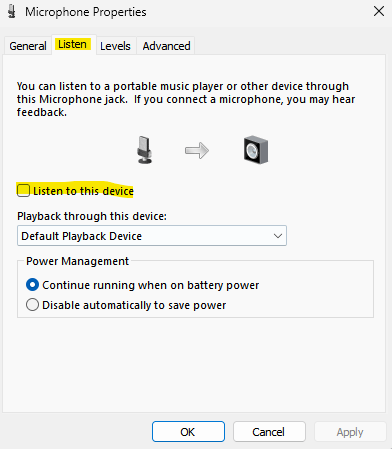The height and width of the screenshot is (449, 392).
Task: Enable the Listen to this device checkbox
Action: 23,190
